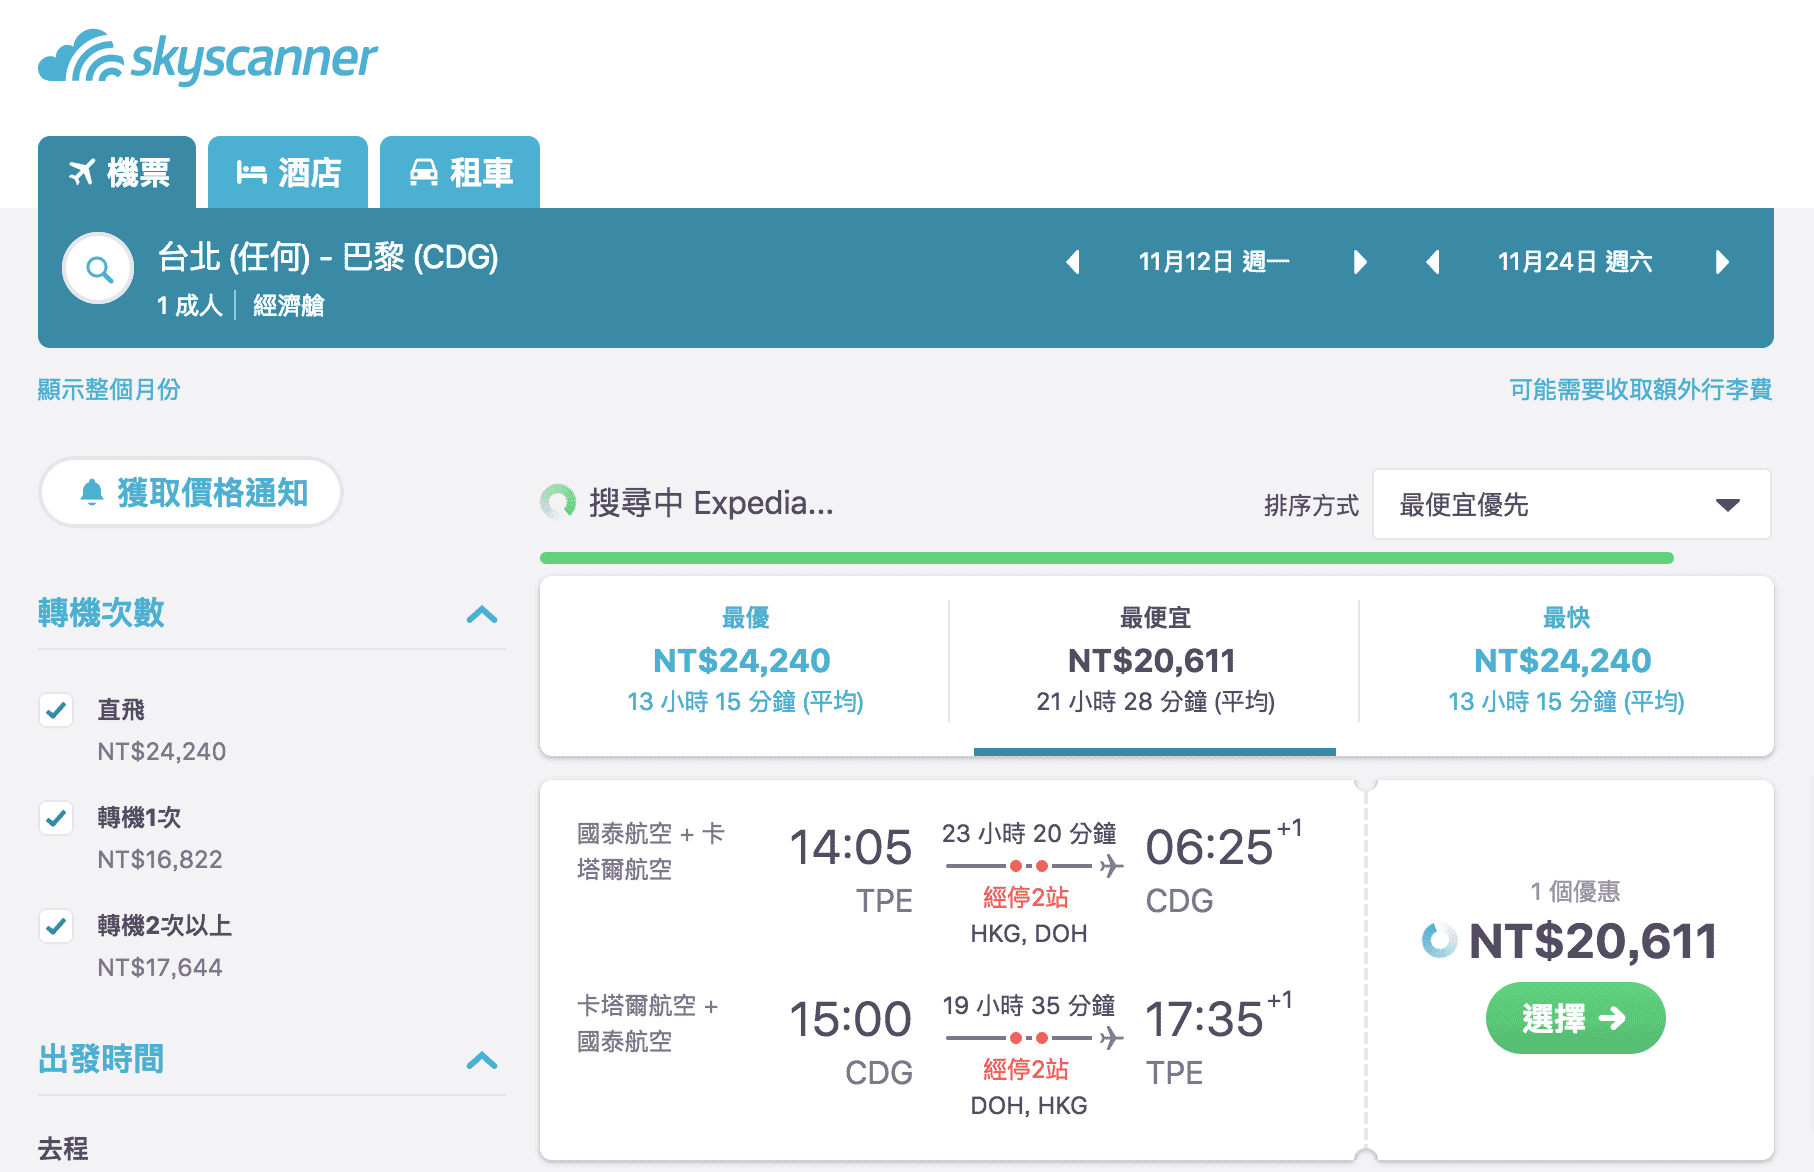Click outbound layover text HKG, DOH
This screenshot has width=1814, height=1172.
pyautogui.click(x=1029, y=933)
